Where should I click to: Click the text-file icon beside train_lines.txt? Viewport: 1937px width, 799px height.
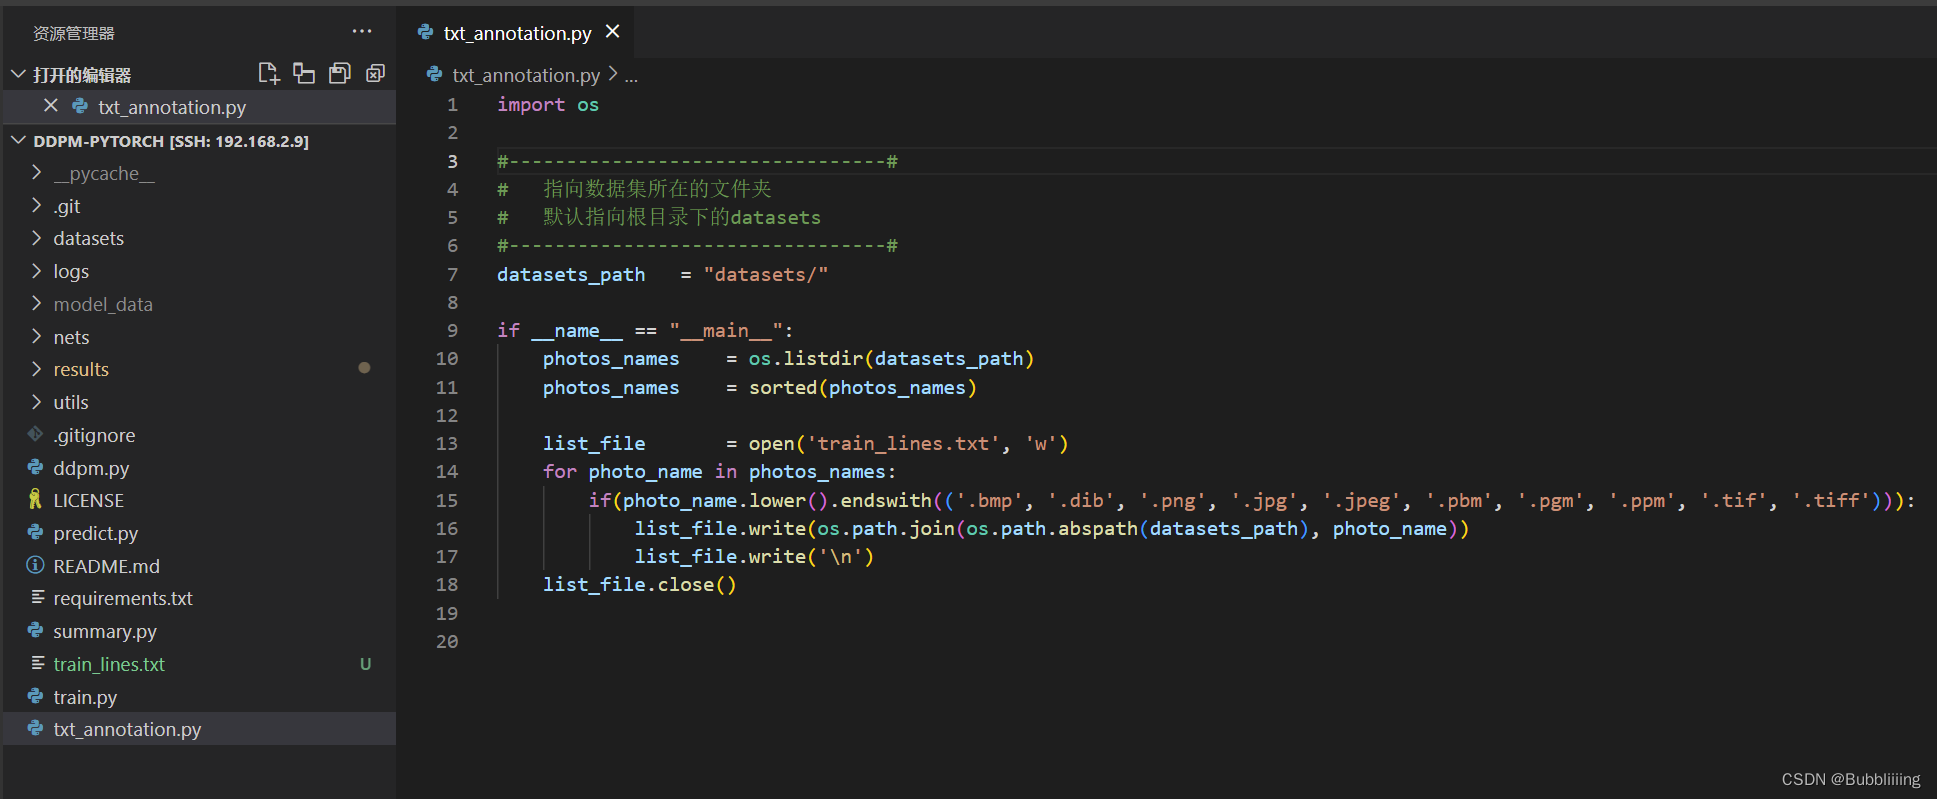tap(38, 663)
